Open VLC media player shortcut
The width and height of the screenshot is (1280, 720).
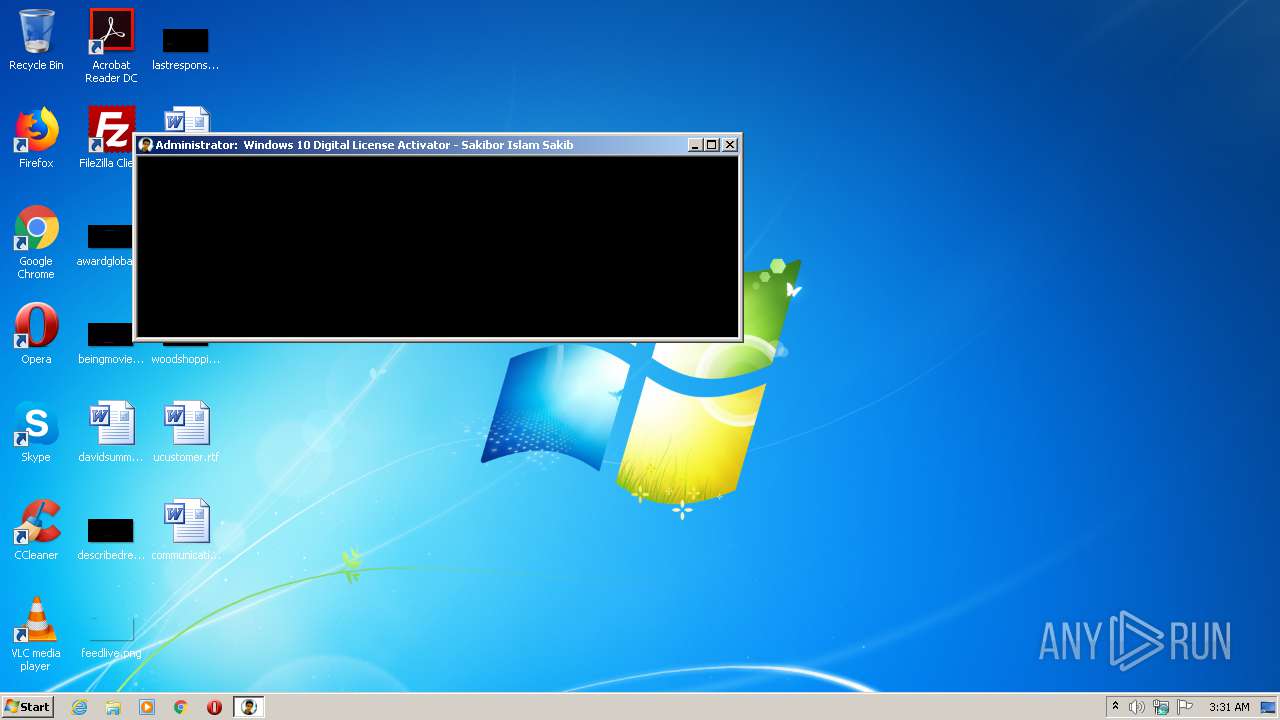pos(36,634)
